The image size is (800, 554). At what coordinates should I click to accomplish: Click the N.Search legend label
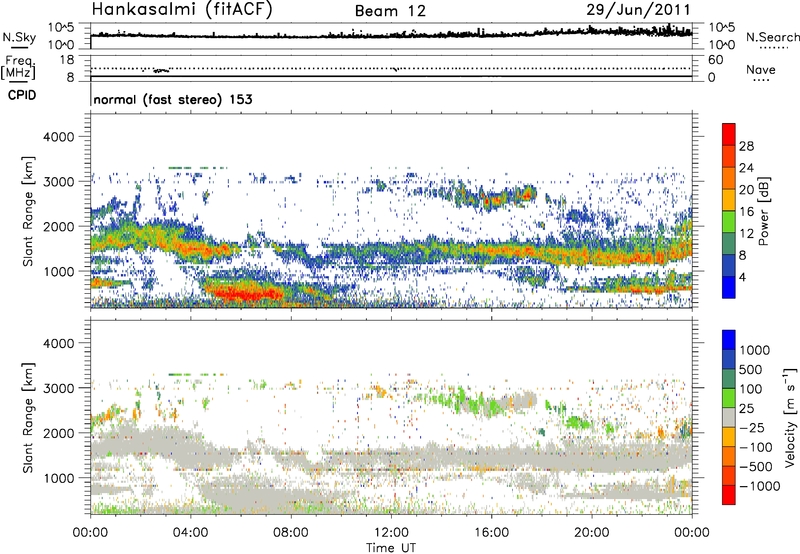pyautogui.click(x=772, y=37)
